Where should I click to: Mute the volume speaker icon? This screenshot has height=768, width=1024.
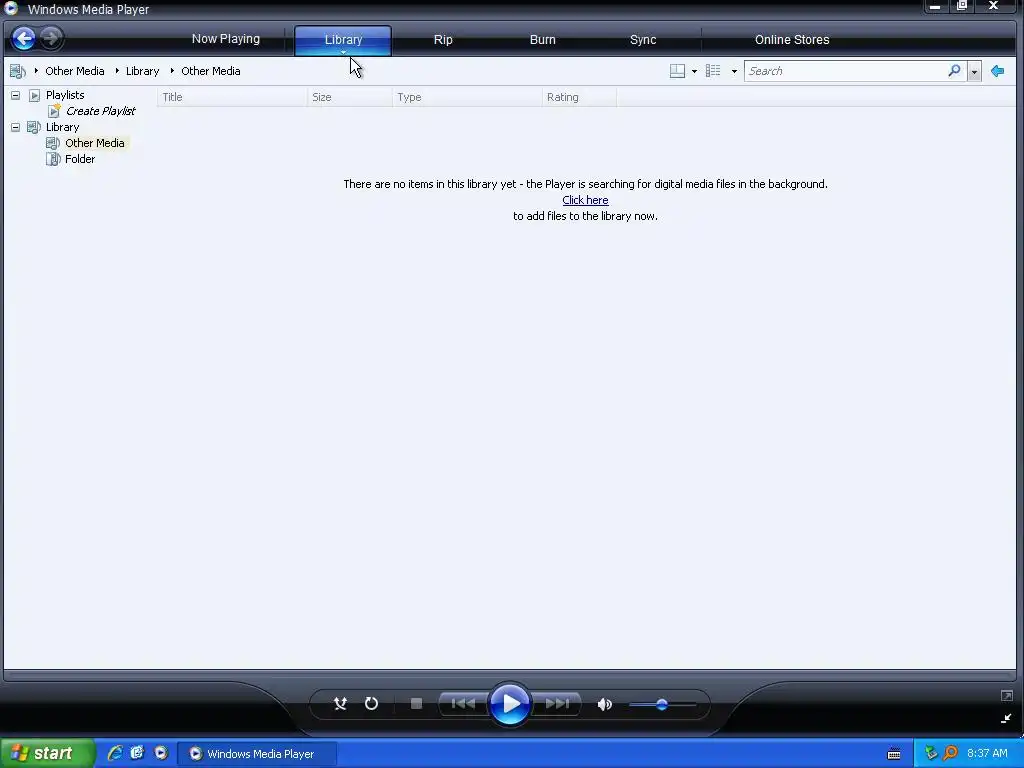click(605, 704)
